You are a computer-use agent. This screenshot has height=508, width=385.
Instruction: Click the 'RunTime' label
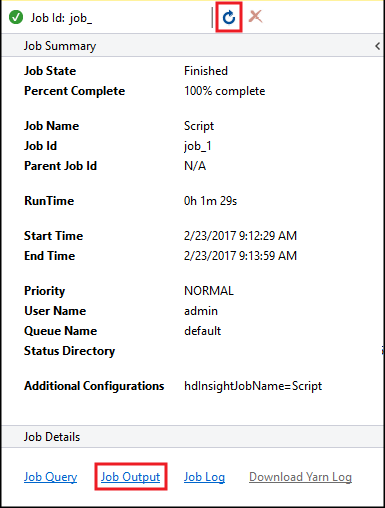click(49, 201)
